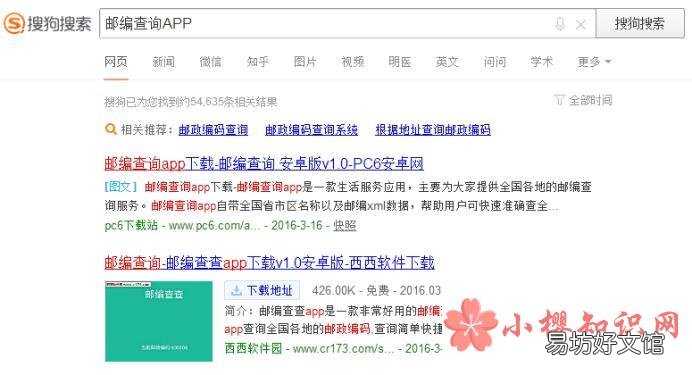Open the 根据地址查询邮政编码 related link

433,130
